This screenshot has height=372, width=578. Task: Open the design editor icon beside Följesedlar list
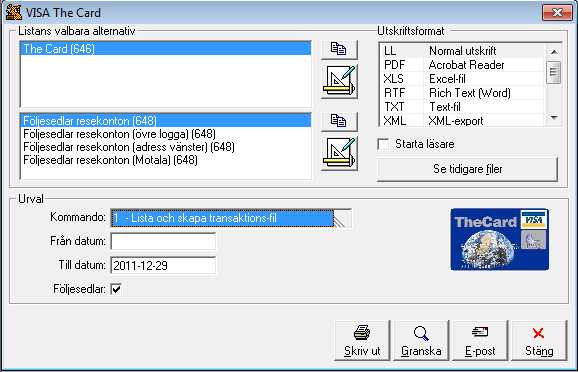339,153
